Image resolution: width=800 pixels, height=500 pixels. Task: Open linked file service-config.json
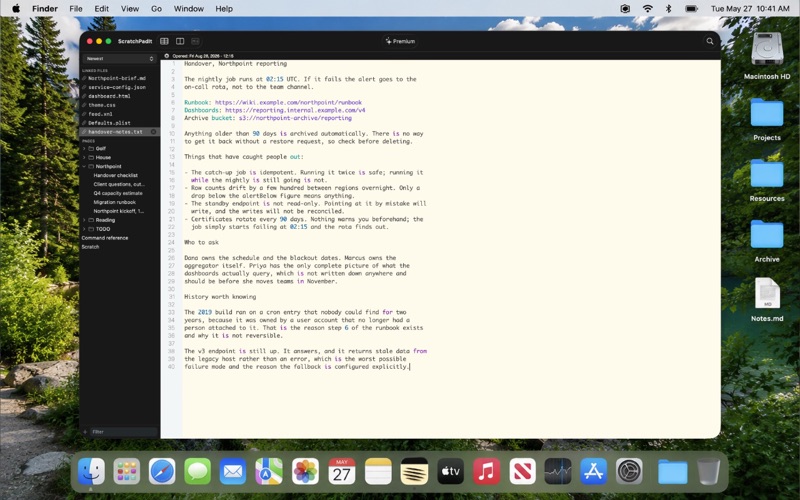[x=117, y=87]
